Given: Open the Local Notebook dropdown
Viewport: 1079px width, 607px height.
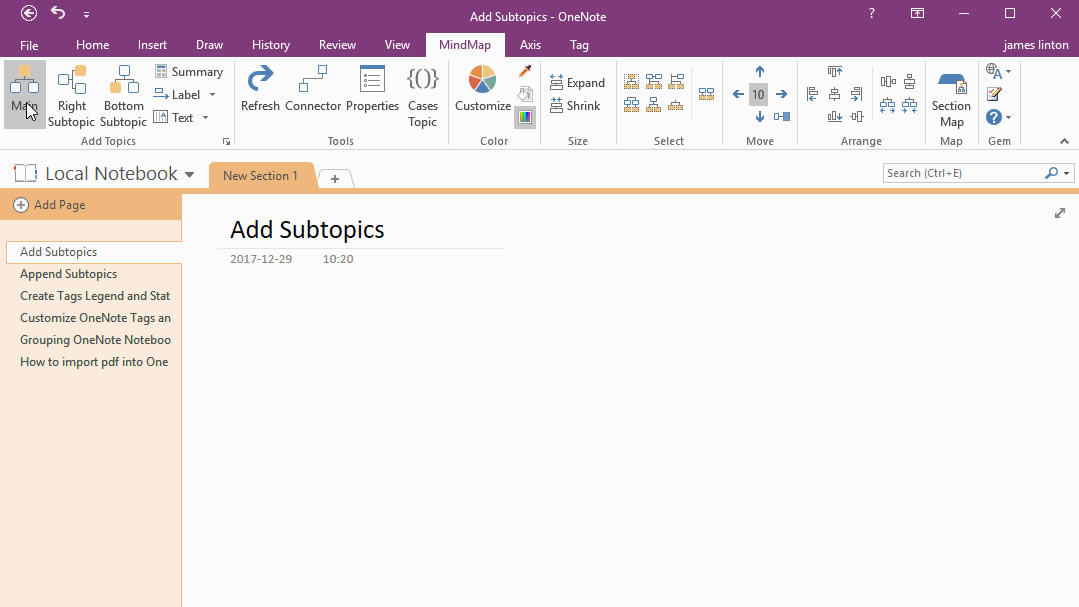Looking at the screenshot, I should [x=191, y=173].
